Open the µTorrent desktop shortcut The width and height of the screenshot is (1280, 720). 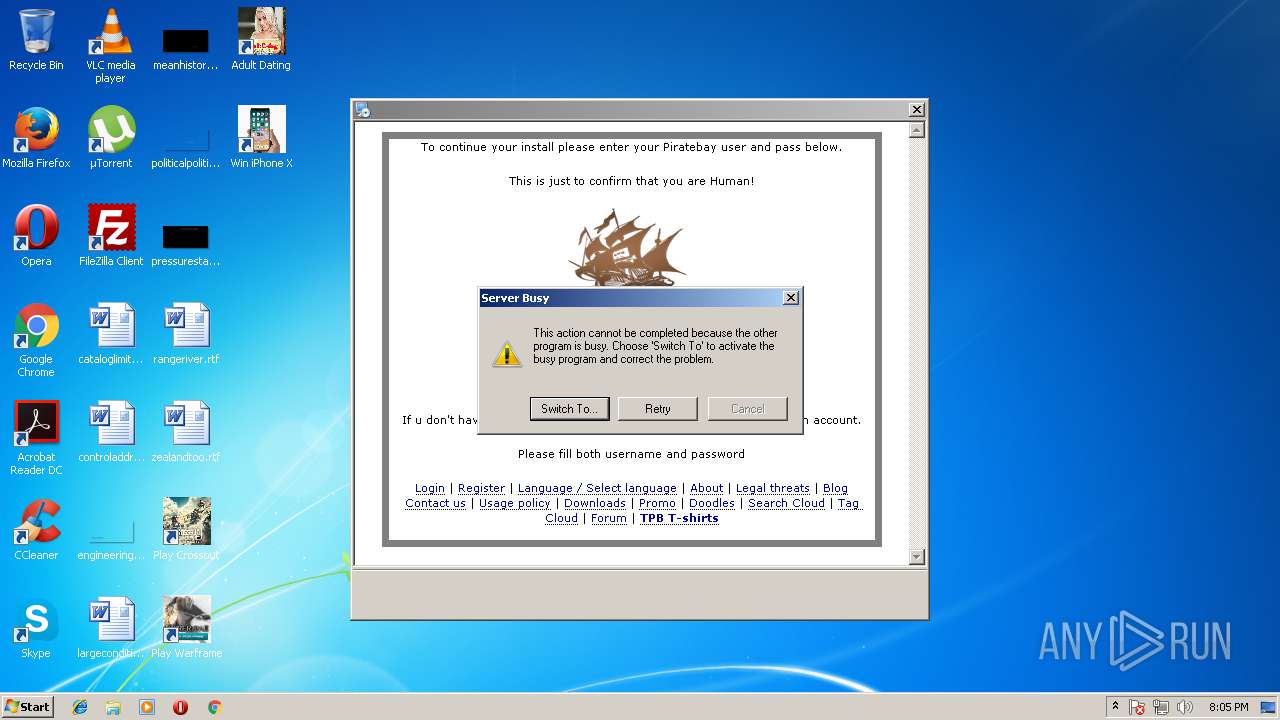click(110, 138)
